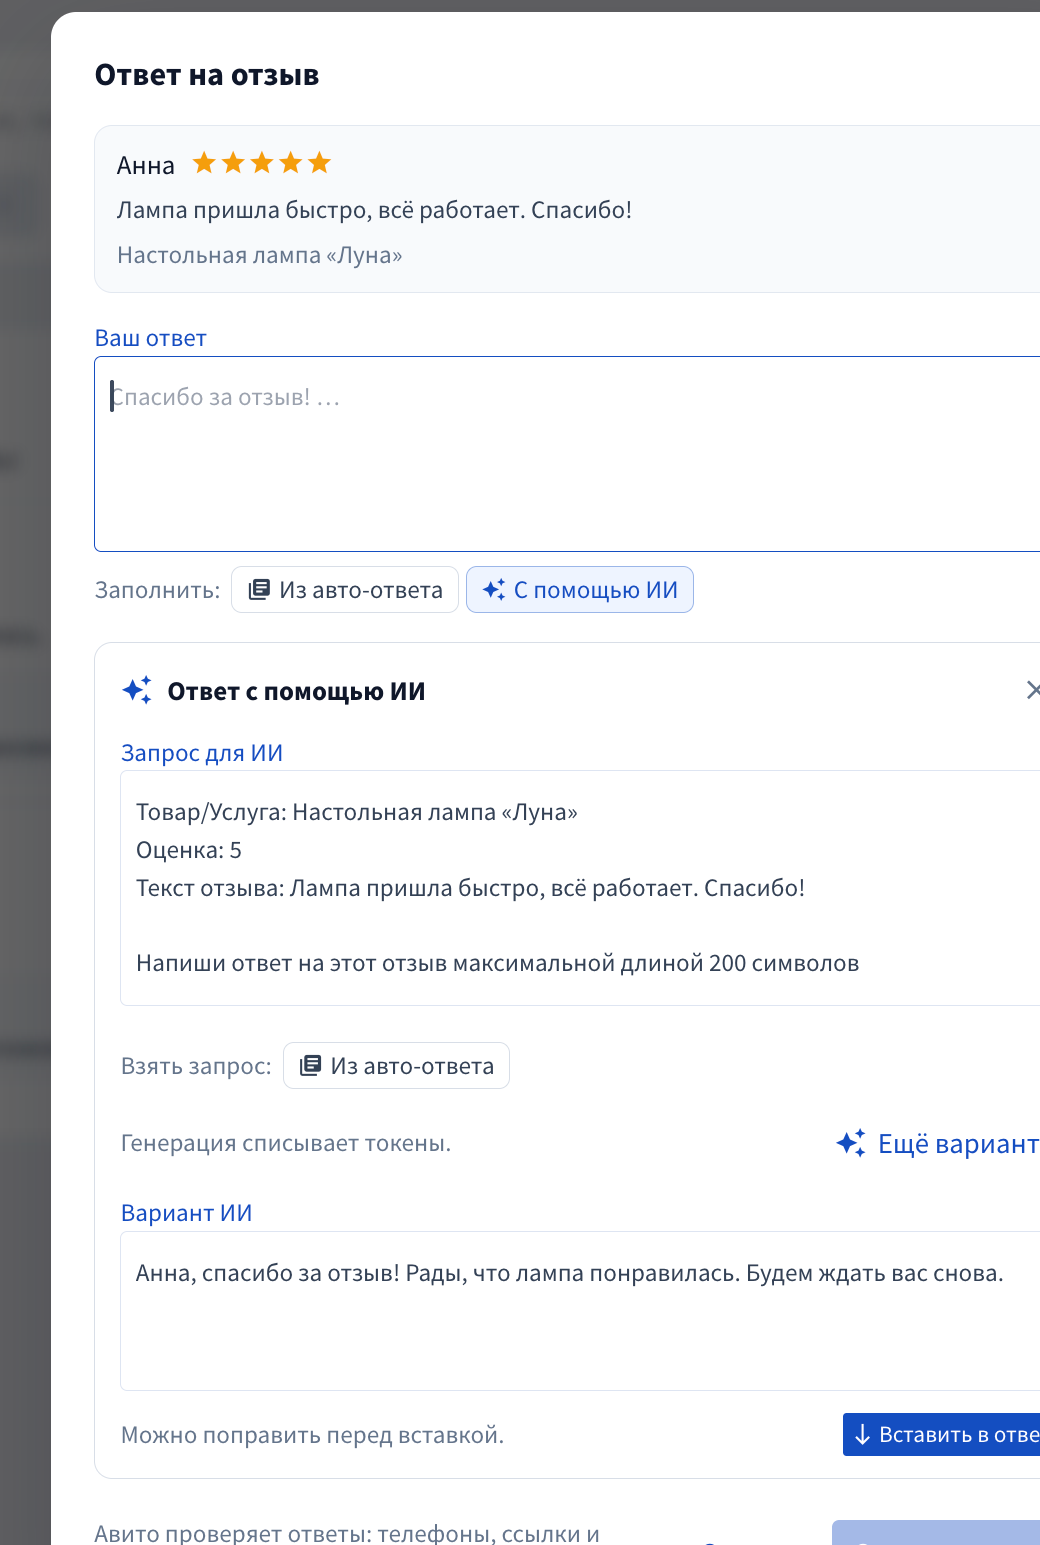Click the "С помощью ИИ" fill button

tap(580, 590)
